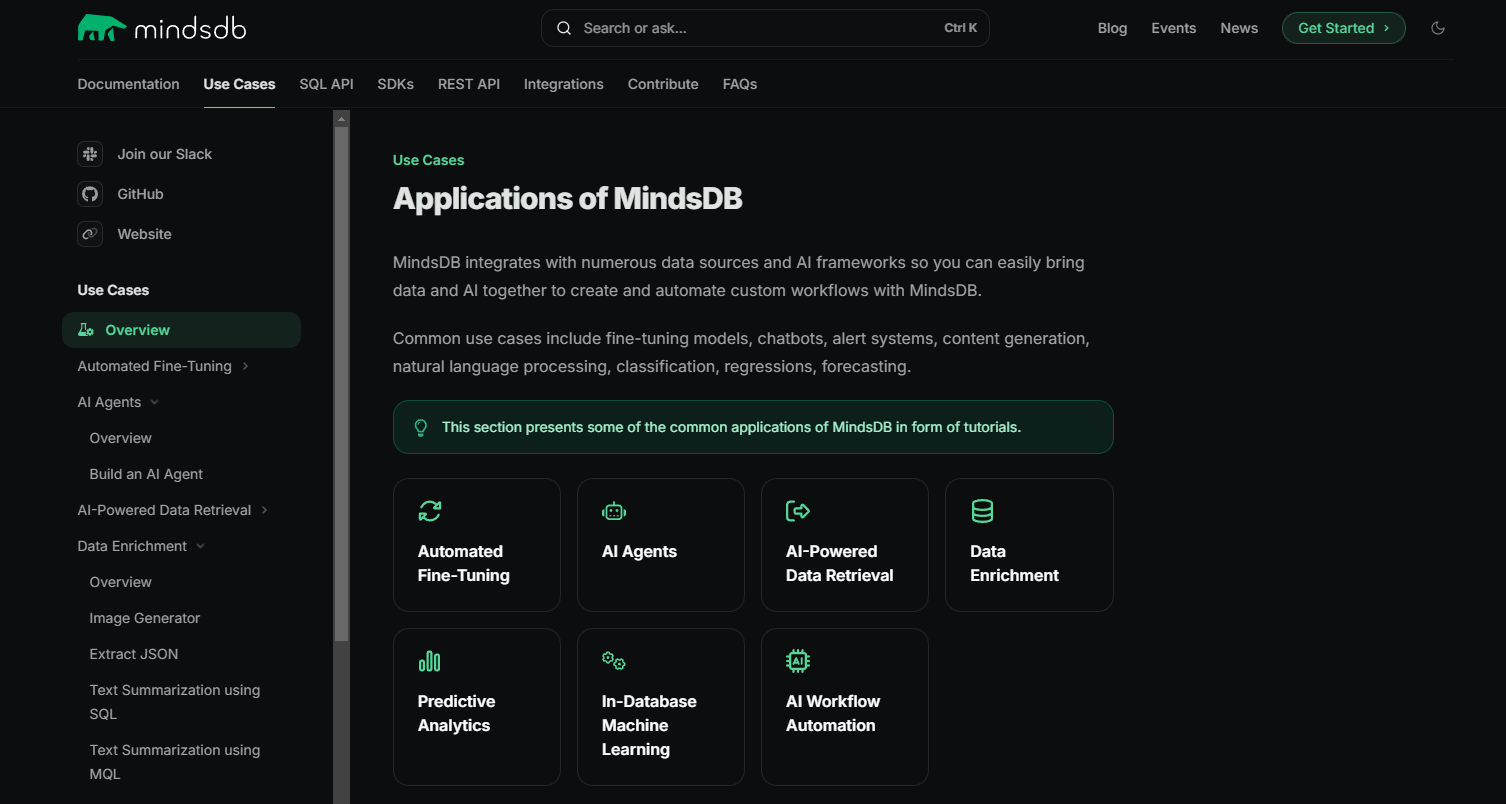Click the Website link icon in sidebar
Screen dimensions: 1506x804
point(90,234)
